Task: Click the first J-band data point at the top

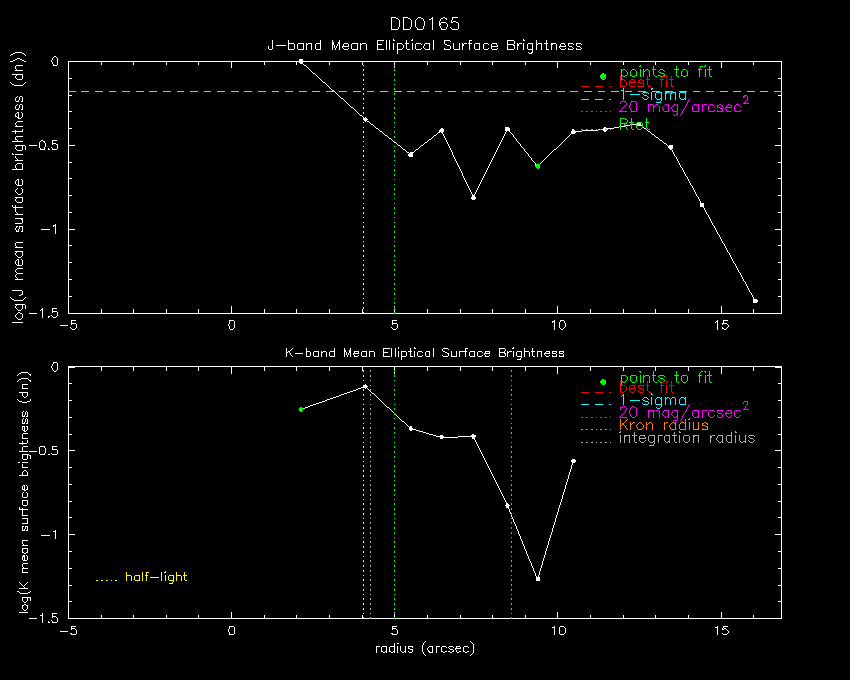Action: click(300, 61)
